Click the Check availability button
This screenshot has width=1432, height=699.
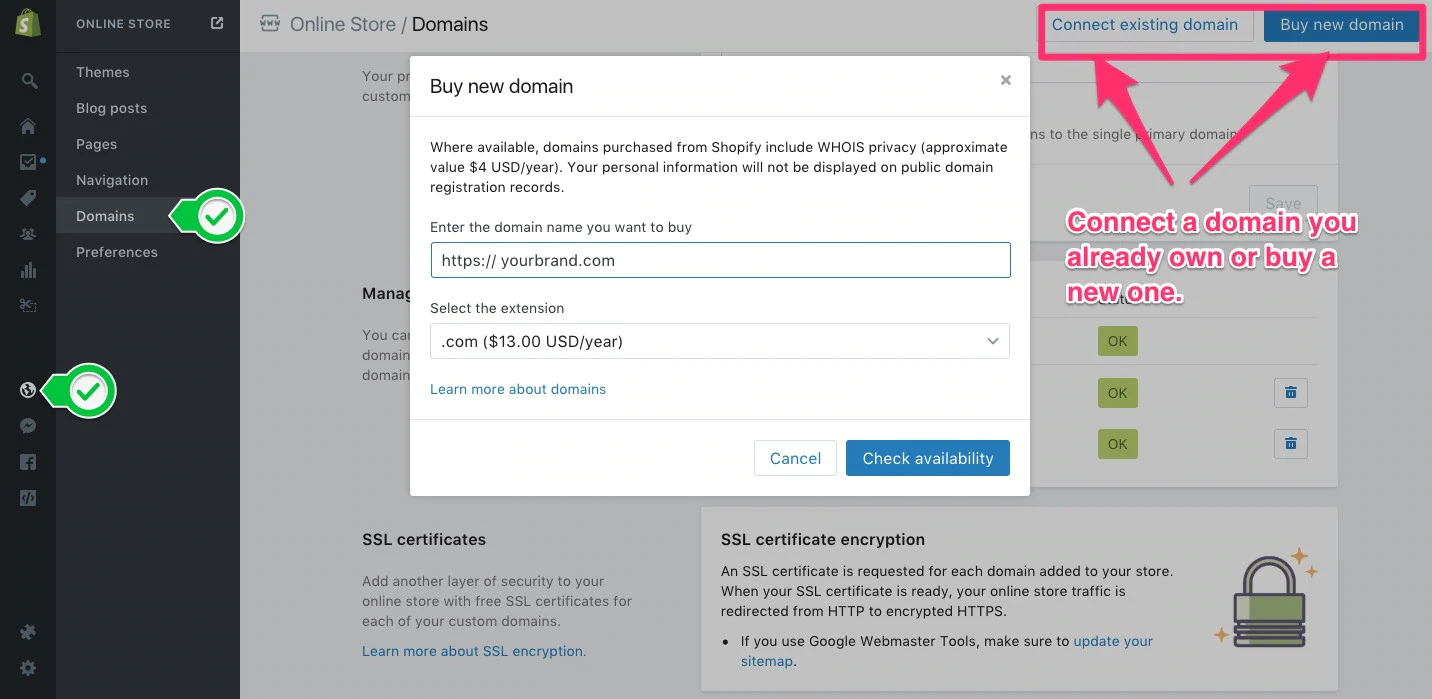(928, 458)
